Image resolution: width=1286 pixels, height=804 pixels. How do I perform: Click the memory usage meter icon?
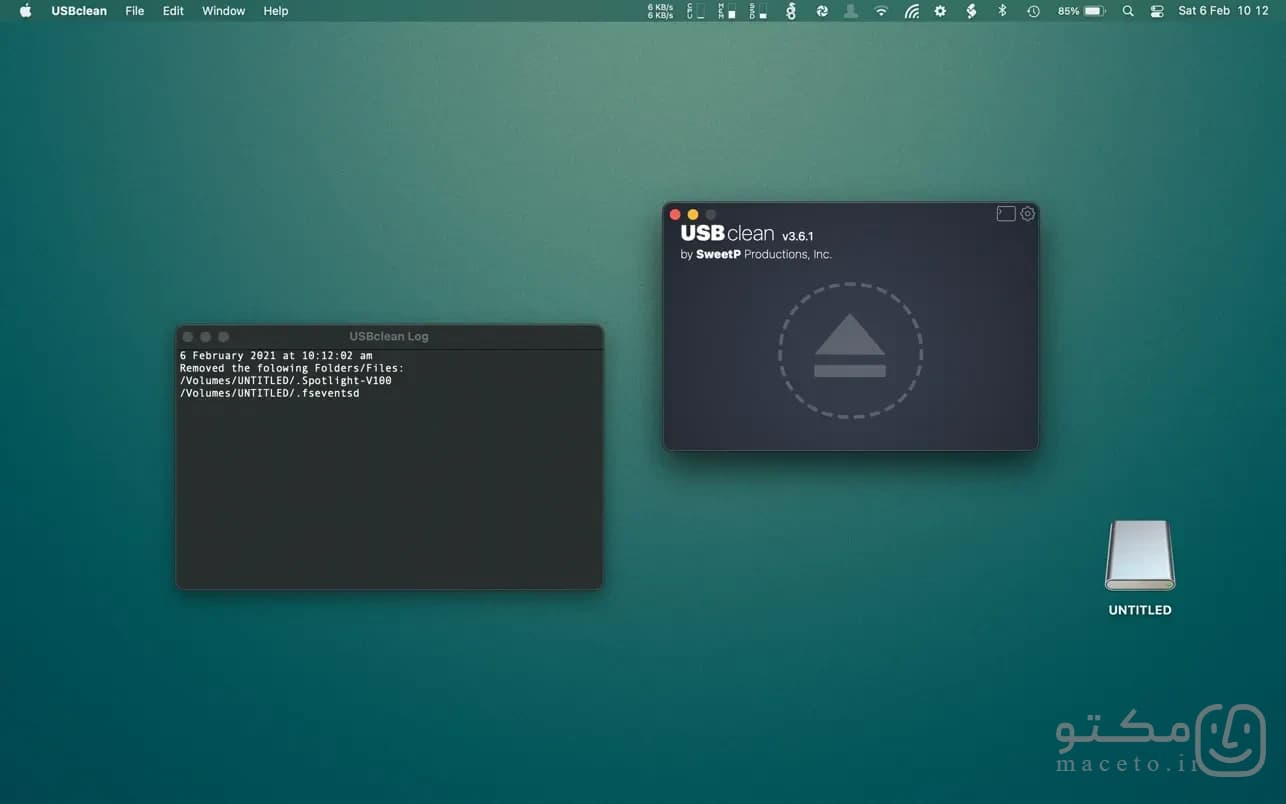727,11
